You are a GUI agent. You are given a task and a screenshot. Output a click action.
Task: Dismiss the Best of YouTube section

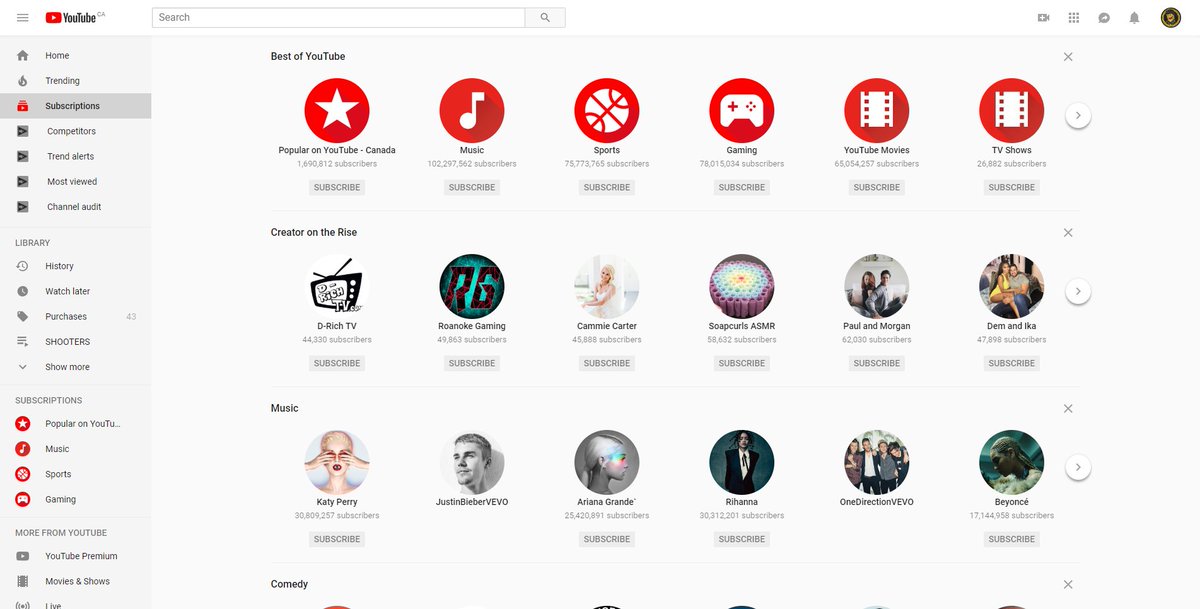pyautogui.click(x=1068, y=57)
